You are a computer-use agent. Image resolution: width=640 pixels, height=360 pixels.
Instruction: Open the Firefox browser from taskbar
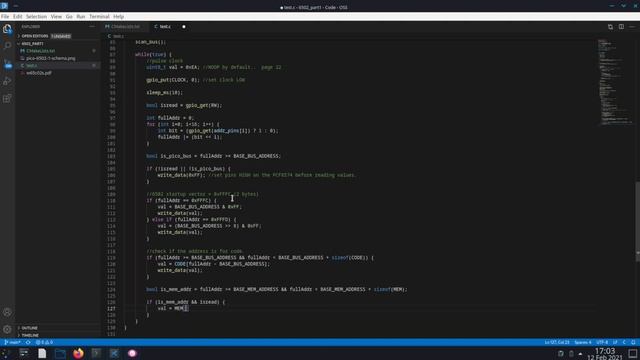tap(78, 353)
